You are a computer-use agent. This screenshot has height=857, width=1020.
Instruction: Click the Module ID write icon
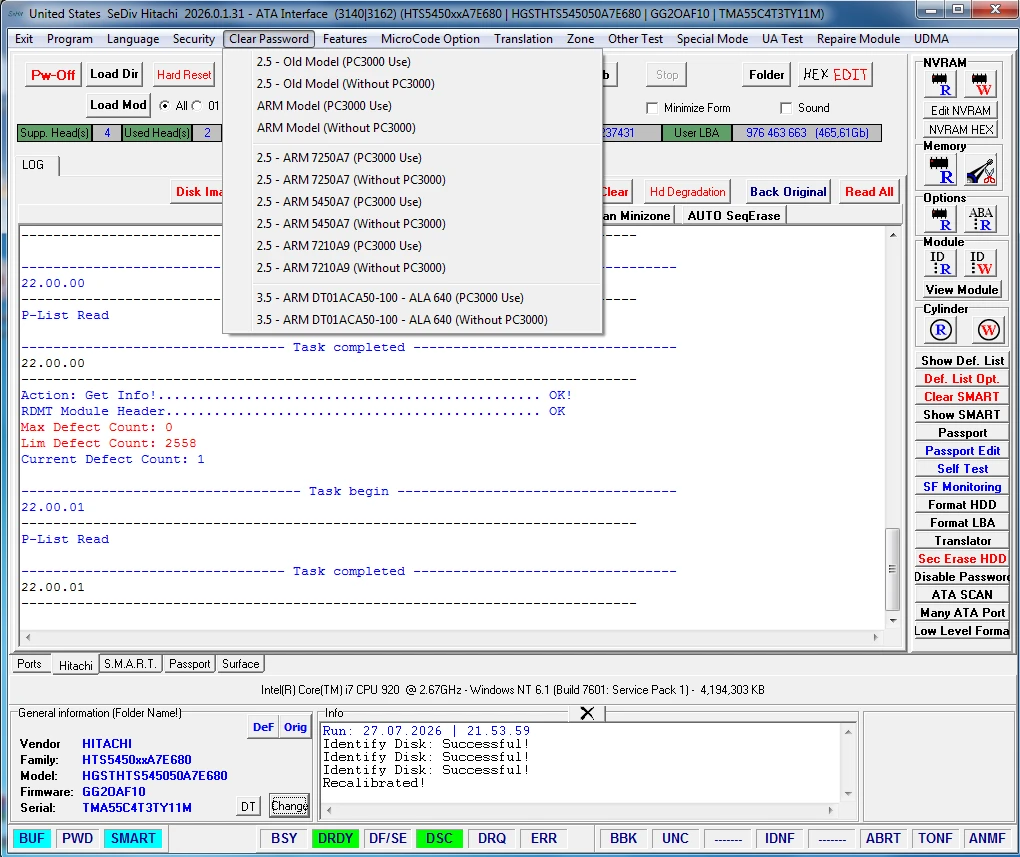[980, 263]
